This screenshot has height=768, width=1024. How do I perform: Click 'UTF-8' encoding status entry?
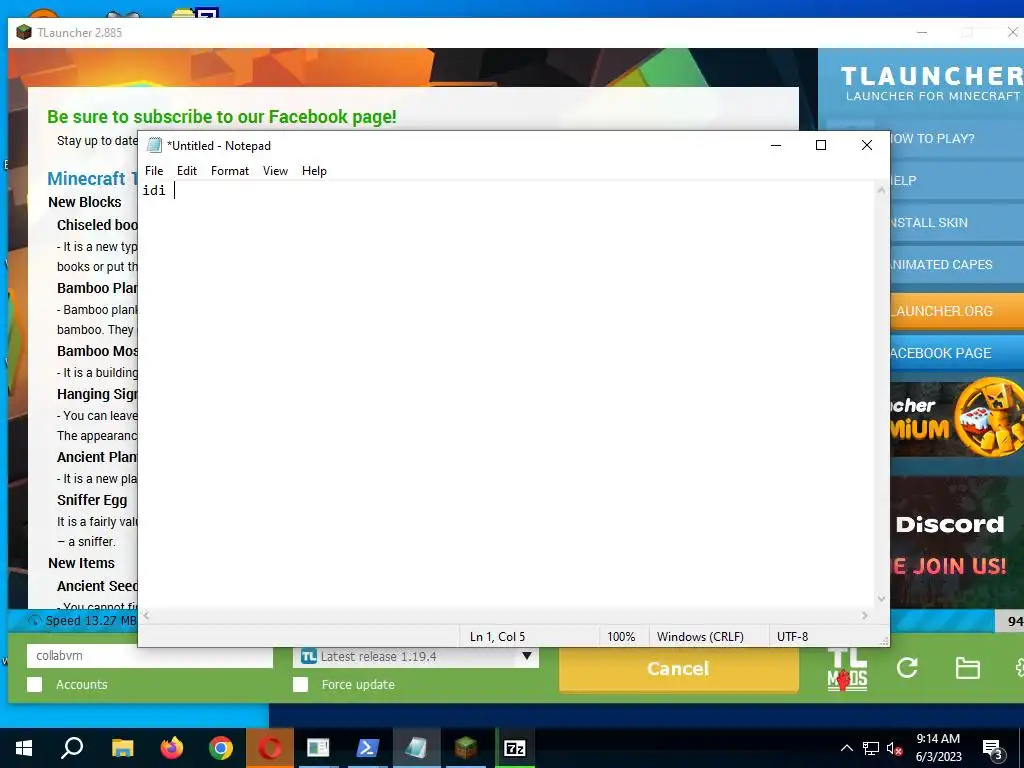792,637
